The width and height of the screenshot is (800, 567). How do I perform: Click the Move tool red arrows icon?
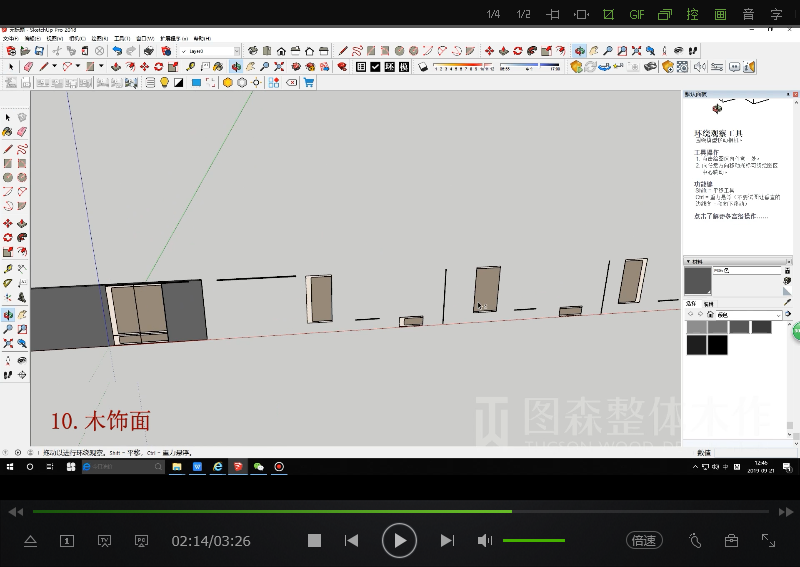[145, 67]
